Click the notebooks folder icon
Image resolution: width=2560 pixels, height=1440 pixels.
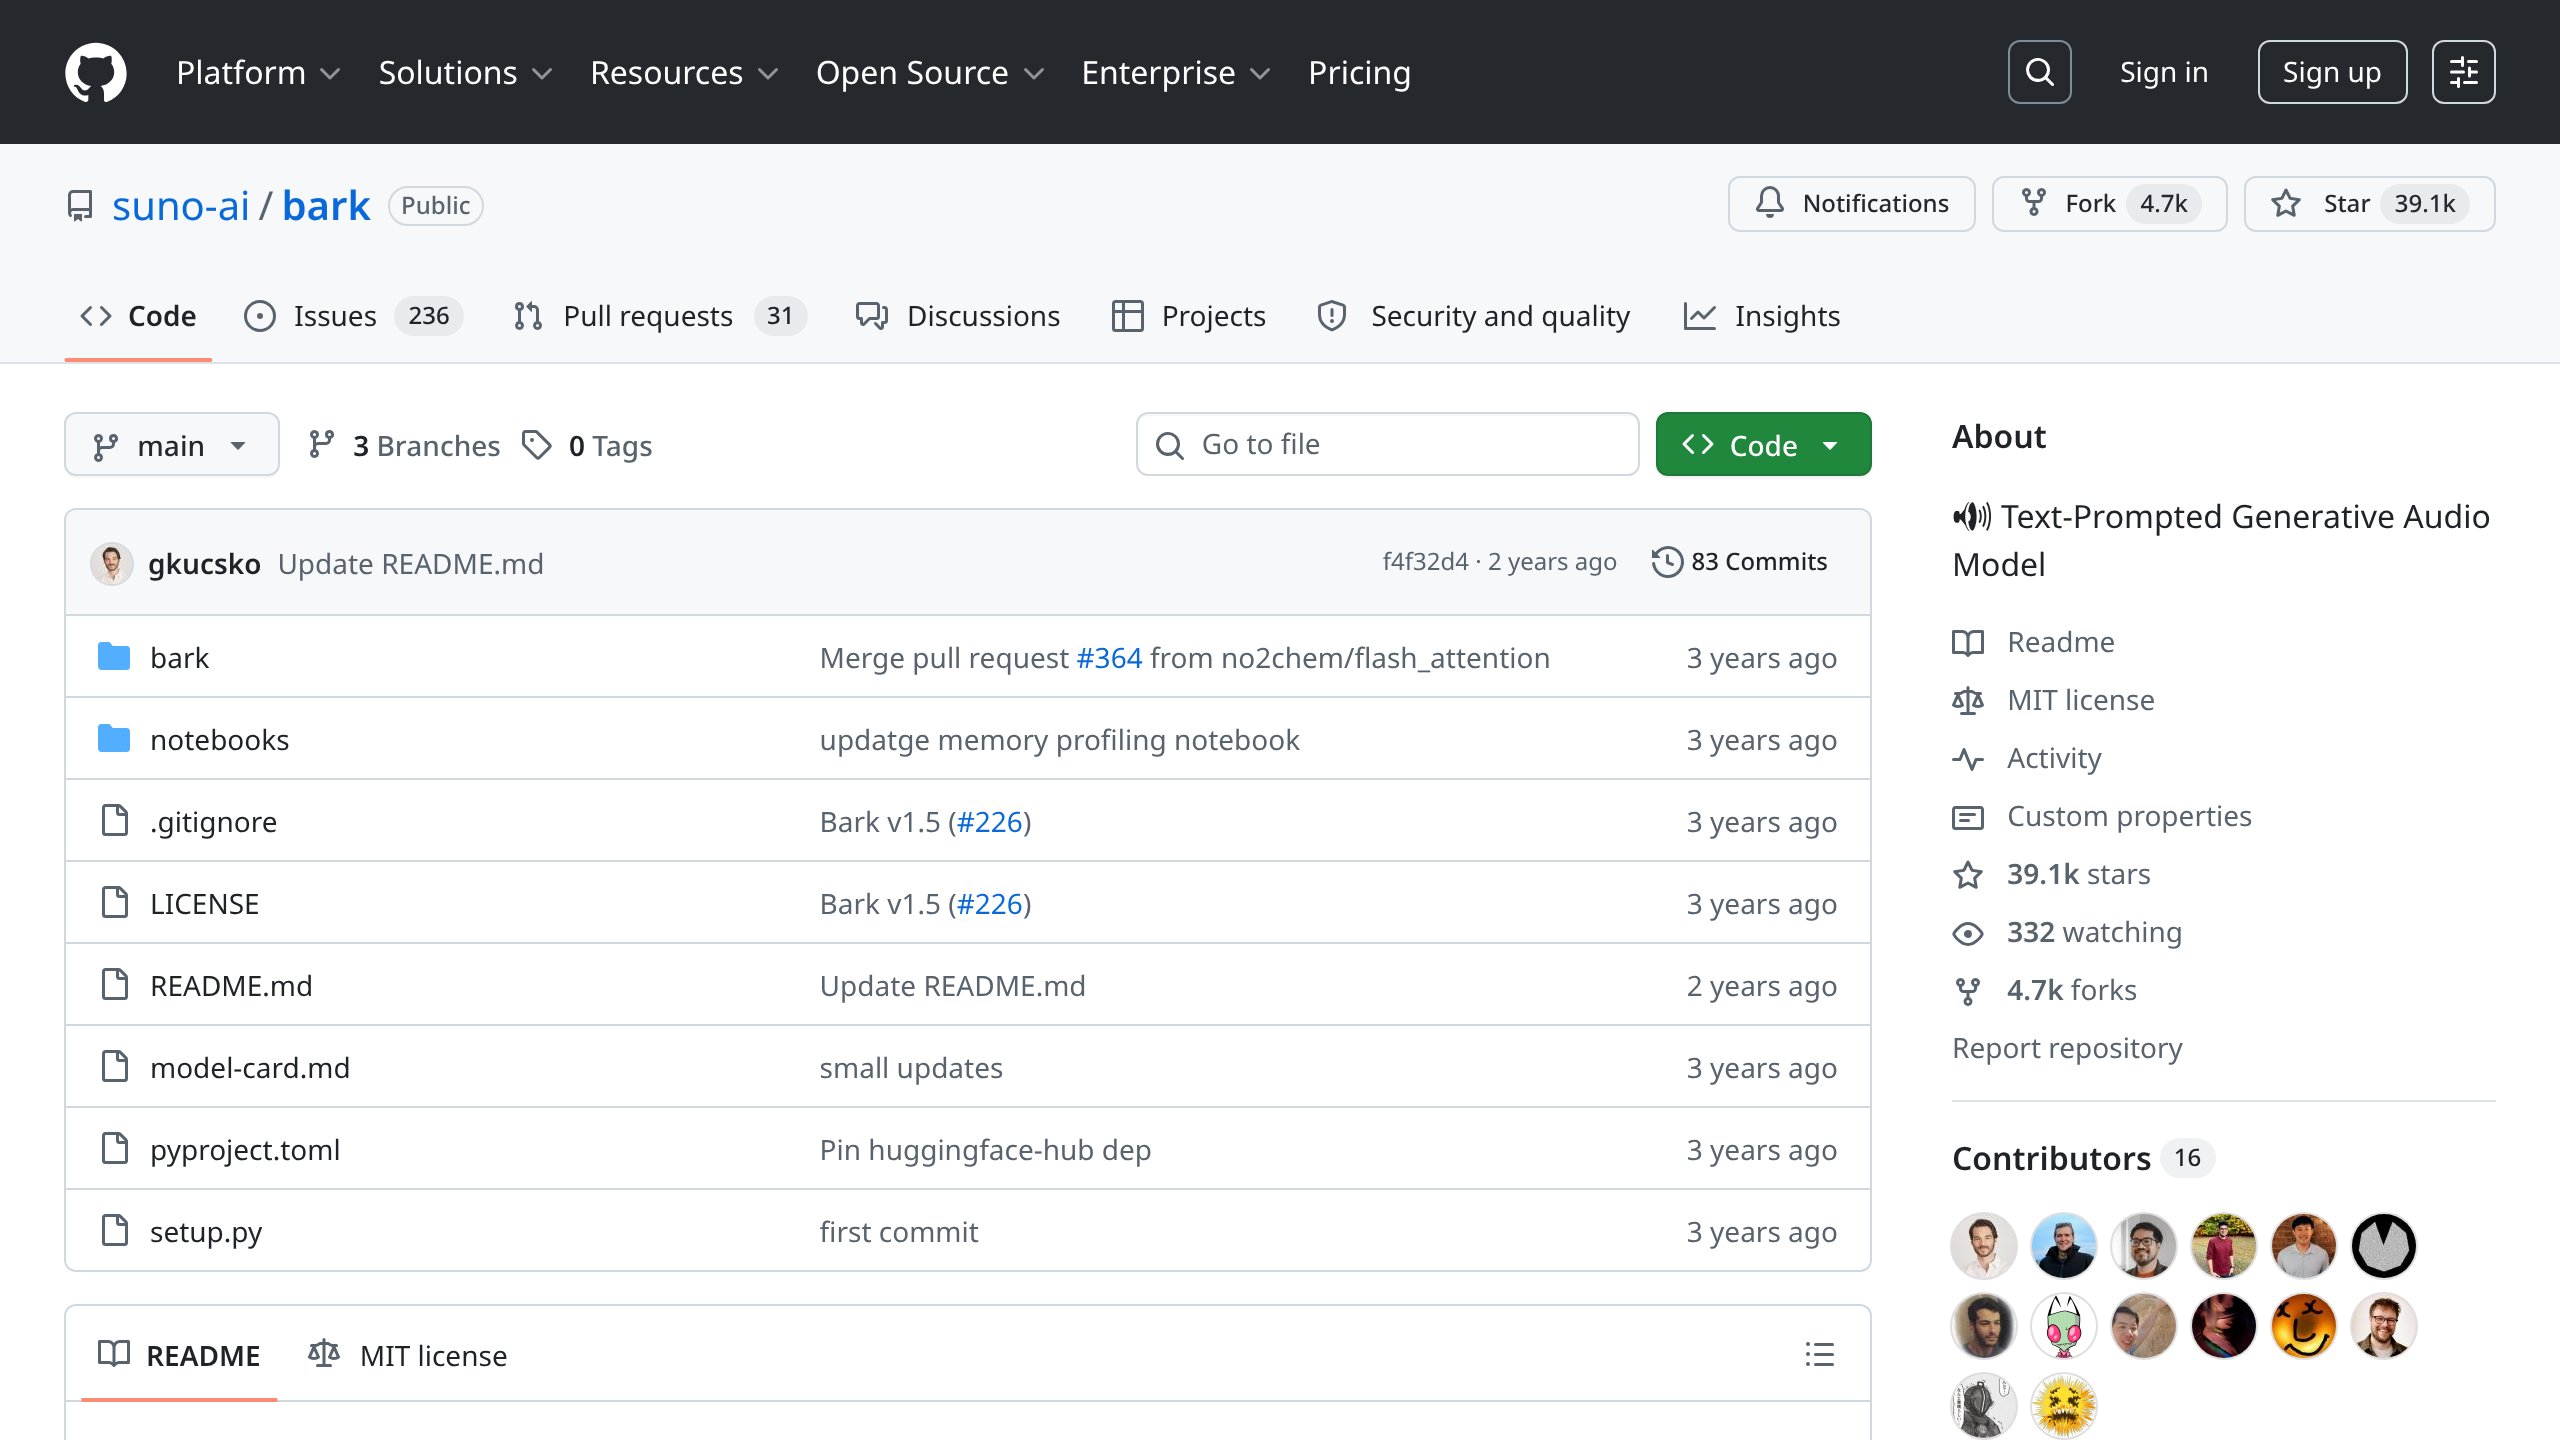pos(114,739)
